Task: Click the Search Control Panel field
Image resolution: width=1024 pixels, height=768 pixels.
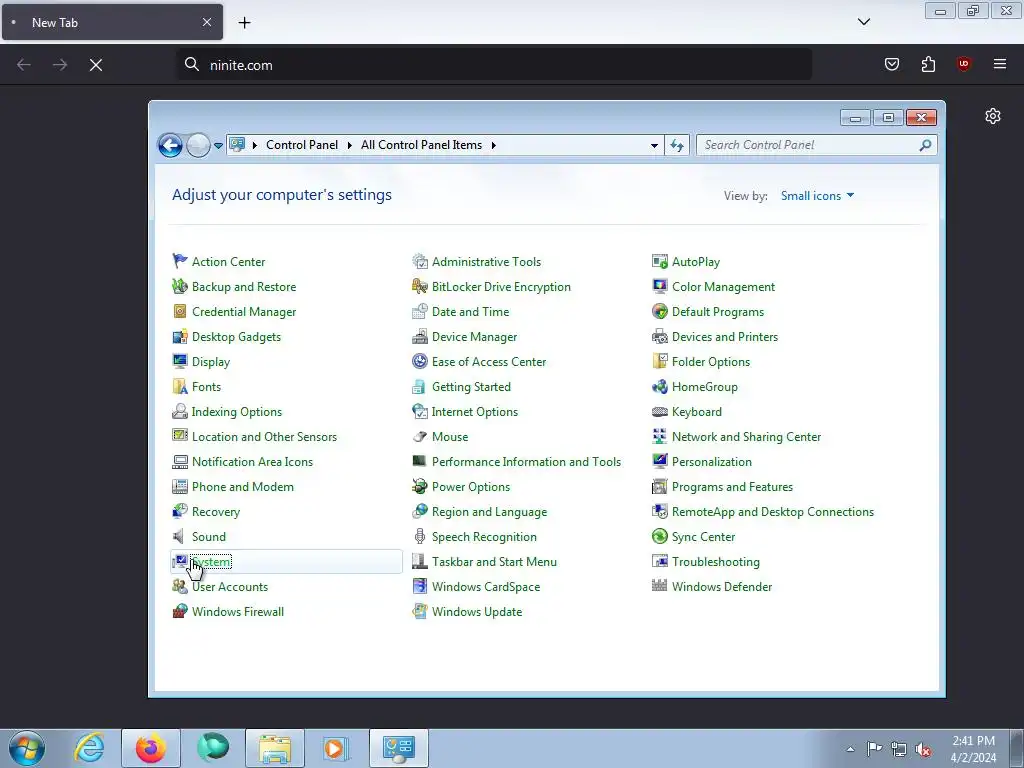Action: (x=816, y=145)
